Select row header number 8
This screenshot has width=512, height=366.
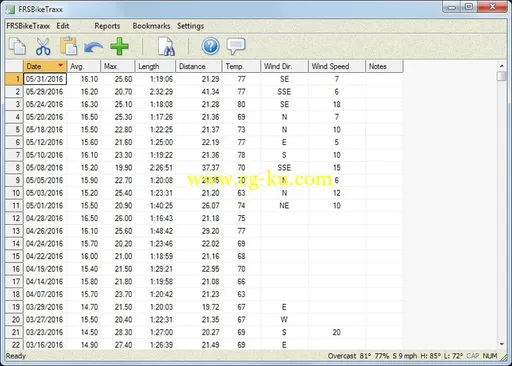[x=14, y=168]
